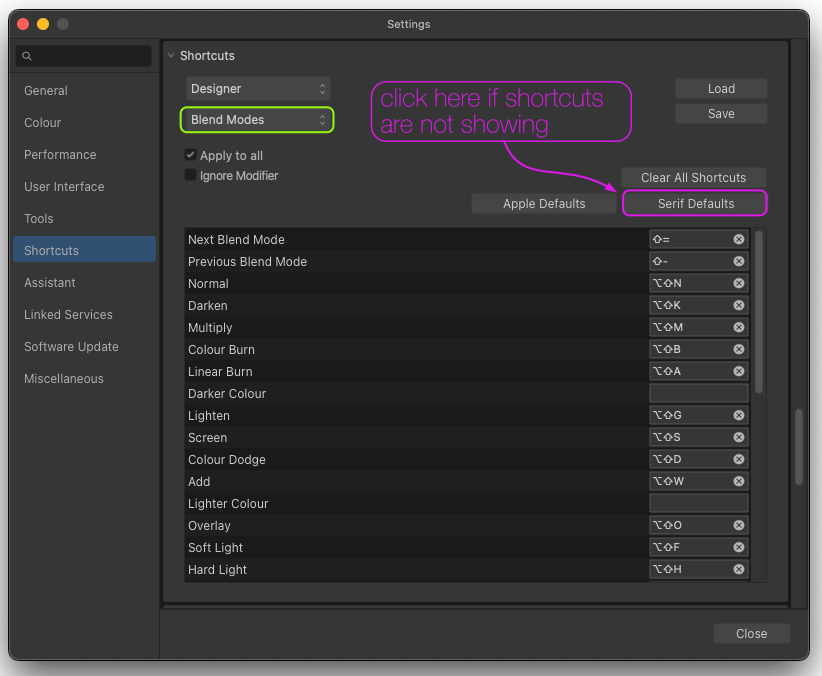Screen dimensions: 822x676
Task: Disable the Apply to all checkbox
Action: 190,155
